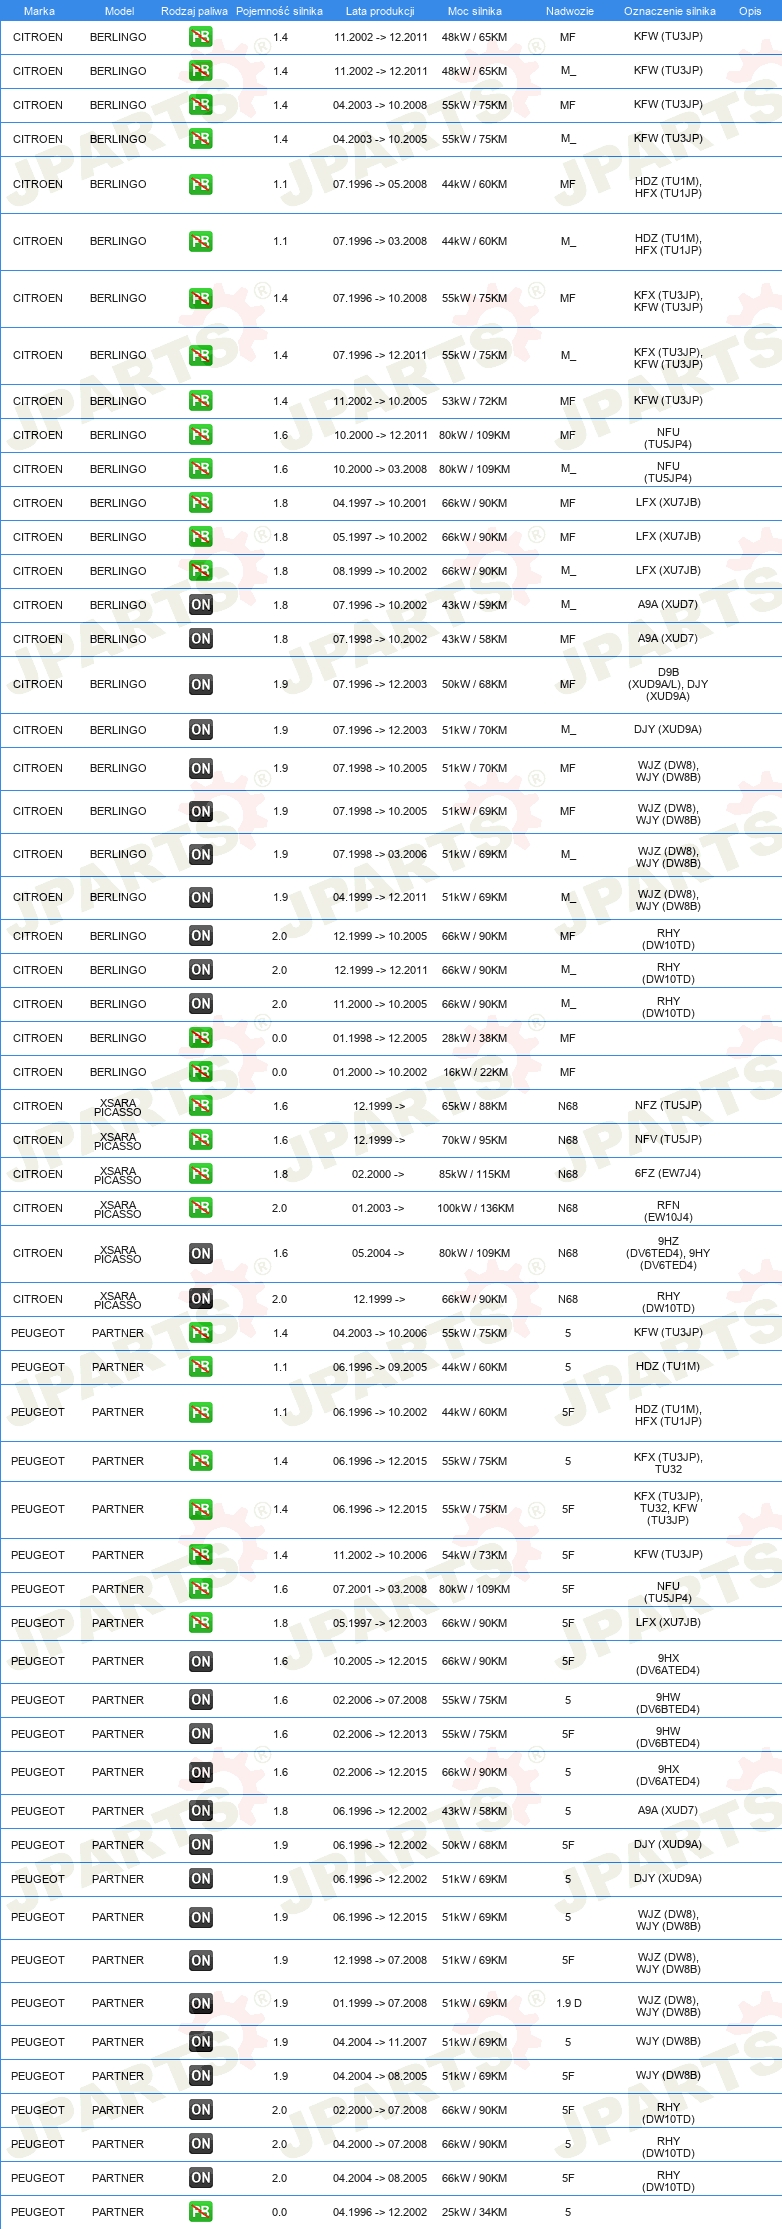The height and width of the screenshot is (2229, 782).
Task: Click petrol icon in Xsara Picasso 100kW/136KM row
Action: tap(201, 1208)
